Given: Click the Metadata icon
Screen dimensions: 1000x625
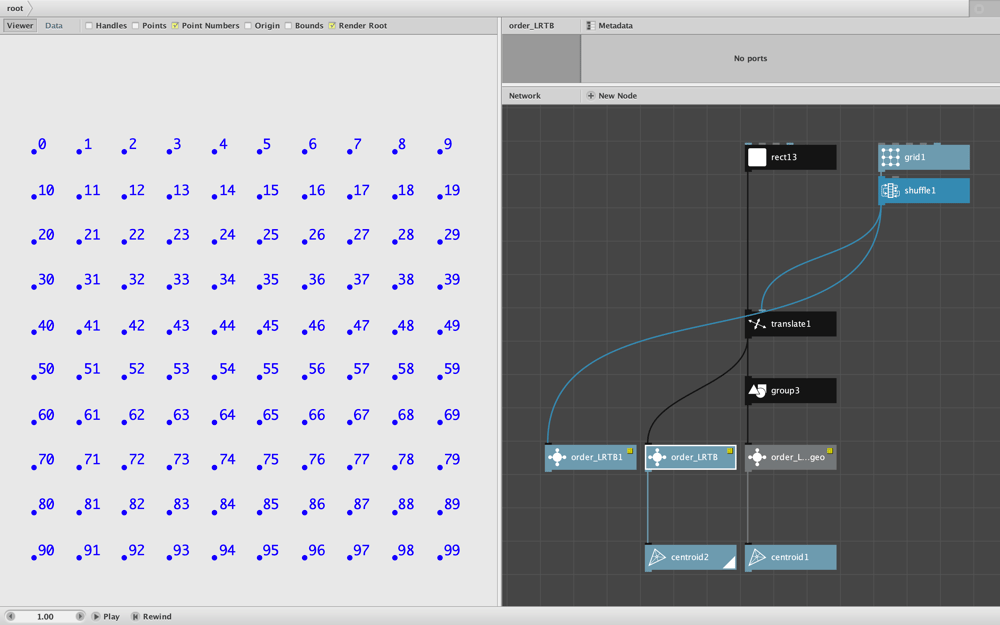Looking at the screenshot, I should point(591,26).
